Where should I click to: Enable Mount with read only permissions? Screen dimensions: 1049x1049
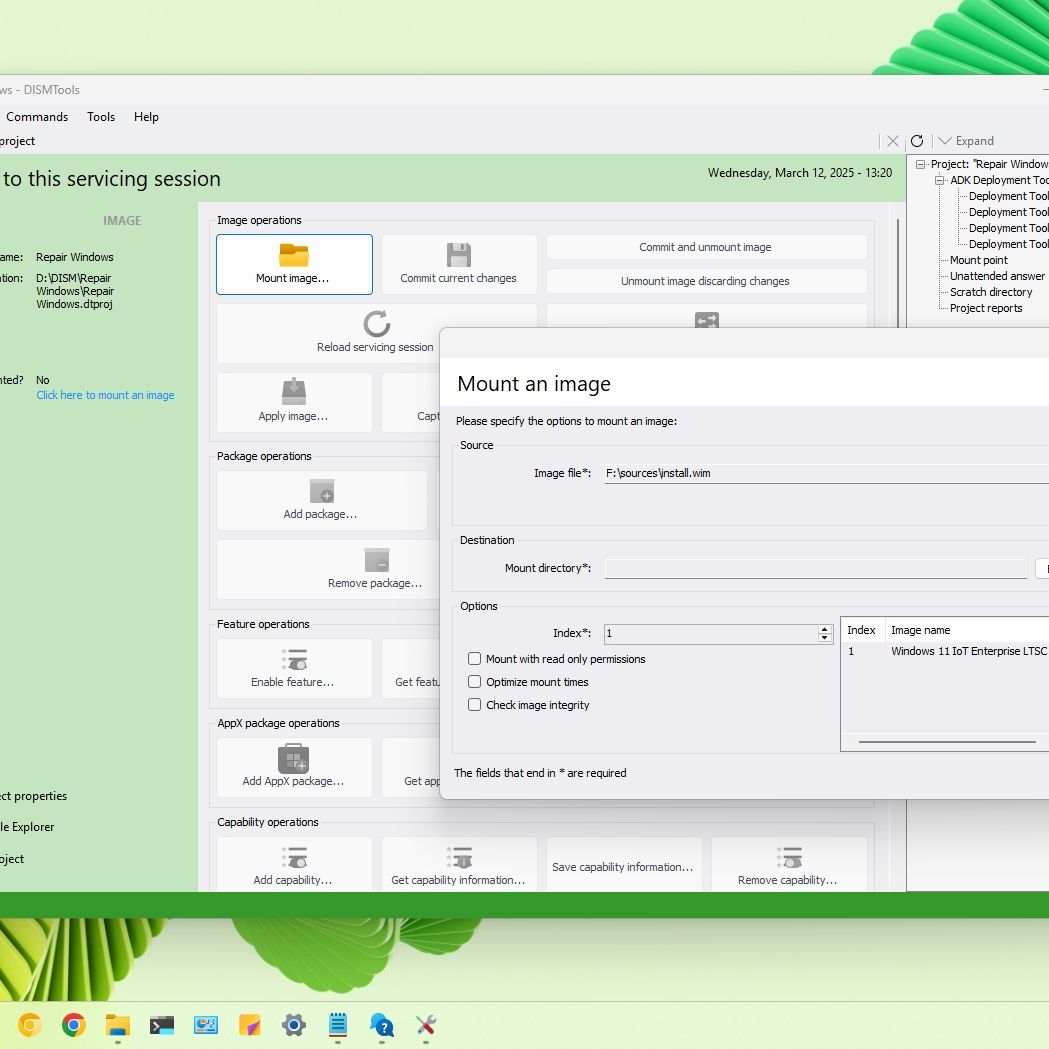[475, 659]
